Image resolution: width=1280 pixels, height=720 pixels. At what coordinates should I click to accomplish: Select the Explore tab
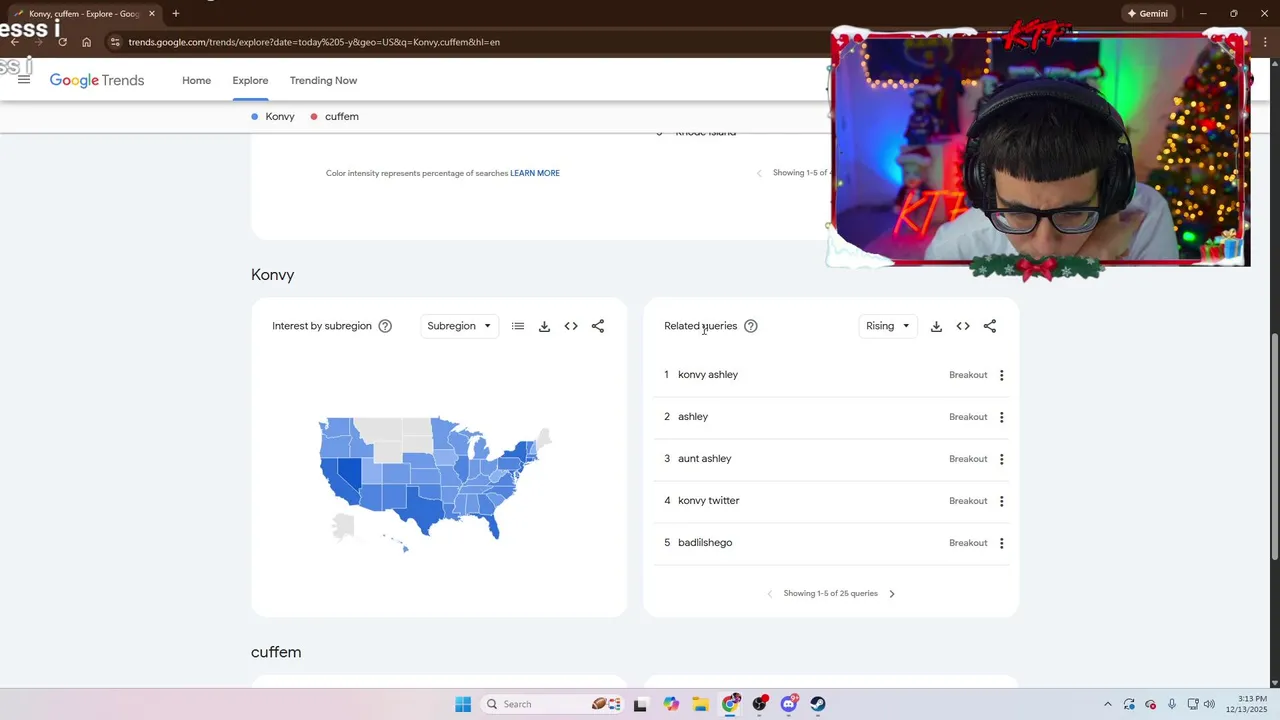click(250, 80)
